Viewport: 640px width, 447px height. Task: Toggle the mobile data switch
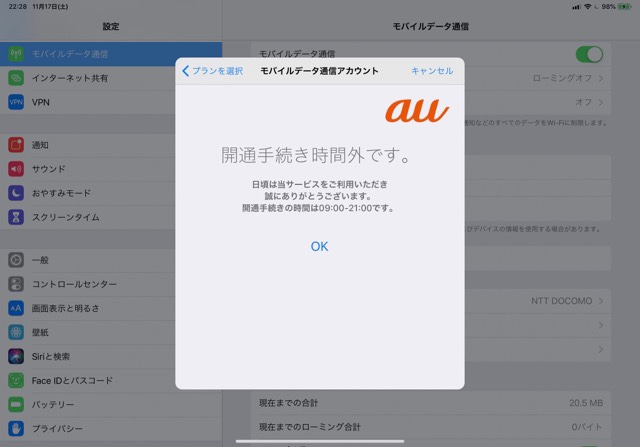point(589,54)
